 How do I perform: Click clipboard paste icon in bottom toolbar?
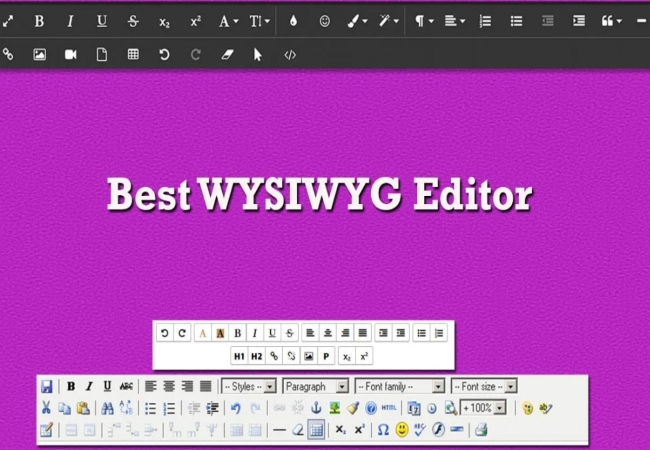click(83, 408)
